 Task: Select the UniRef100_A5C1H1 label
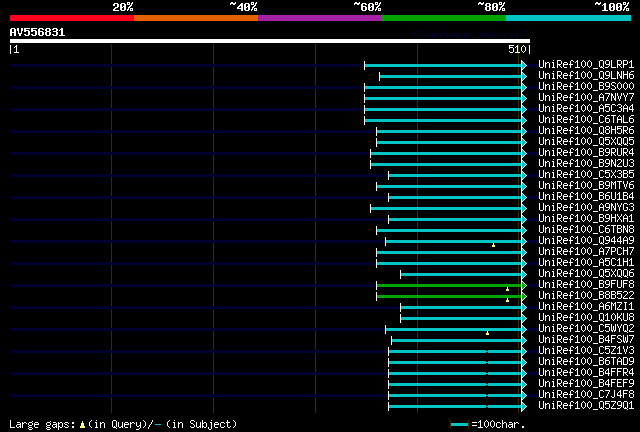(x=586, y=263)
